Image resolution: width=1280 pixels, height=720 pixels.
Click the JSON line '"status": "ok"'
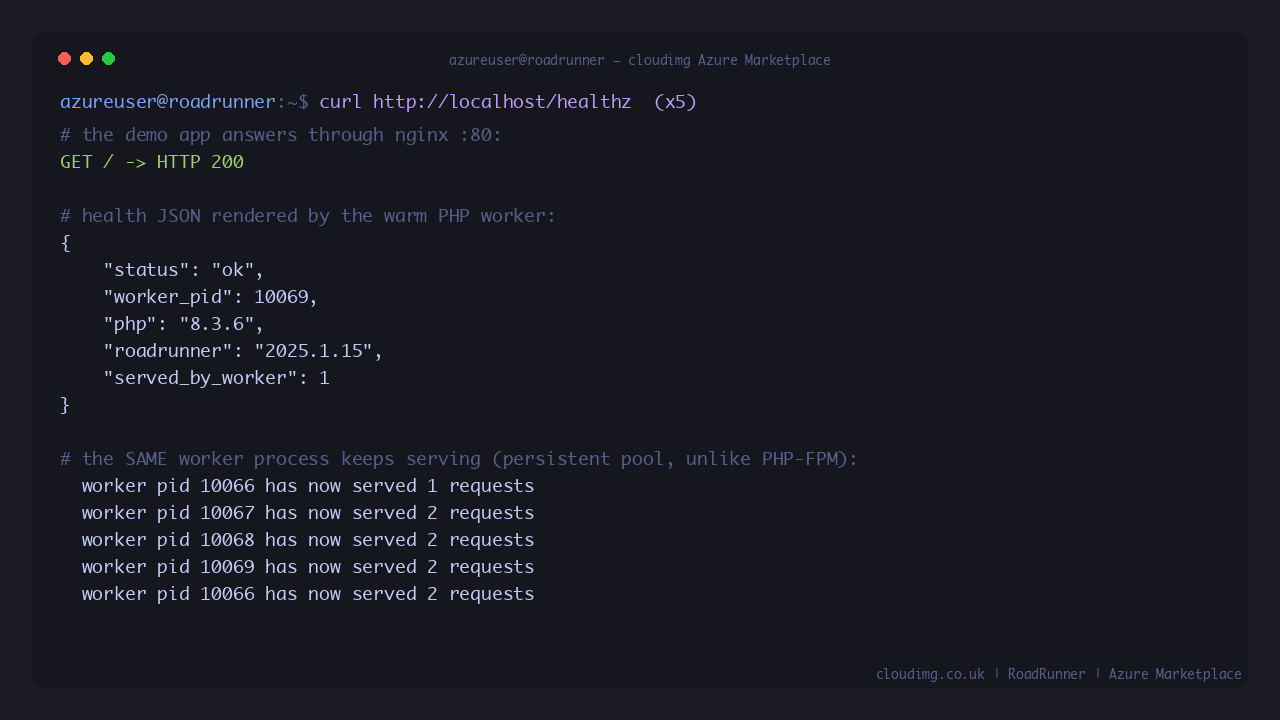click(184, 270)
